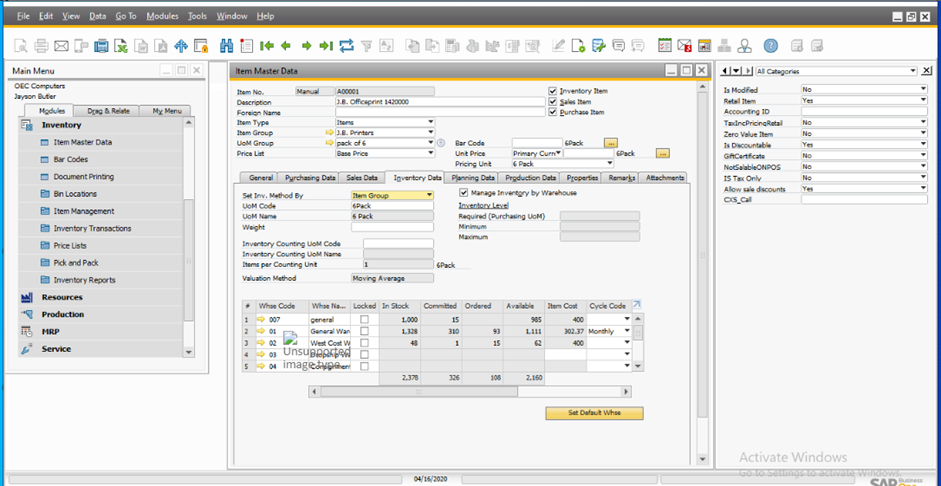
Task: Go to the next record arrow
Action: tap(306, 46)
